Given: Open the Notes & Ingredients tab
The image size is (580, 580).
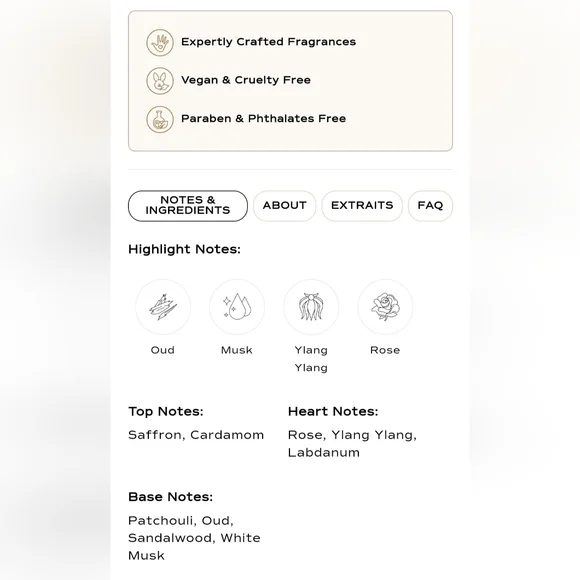Looking at the screenshot, I should 188,206.
